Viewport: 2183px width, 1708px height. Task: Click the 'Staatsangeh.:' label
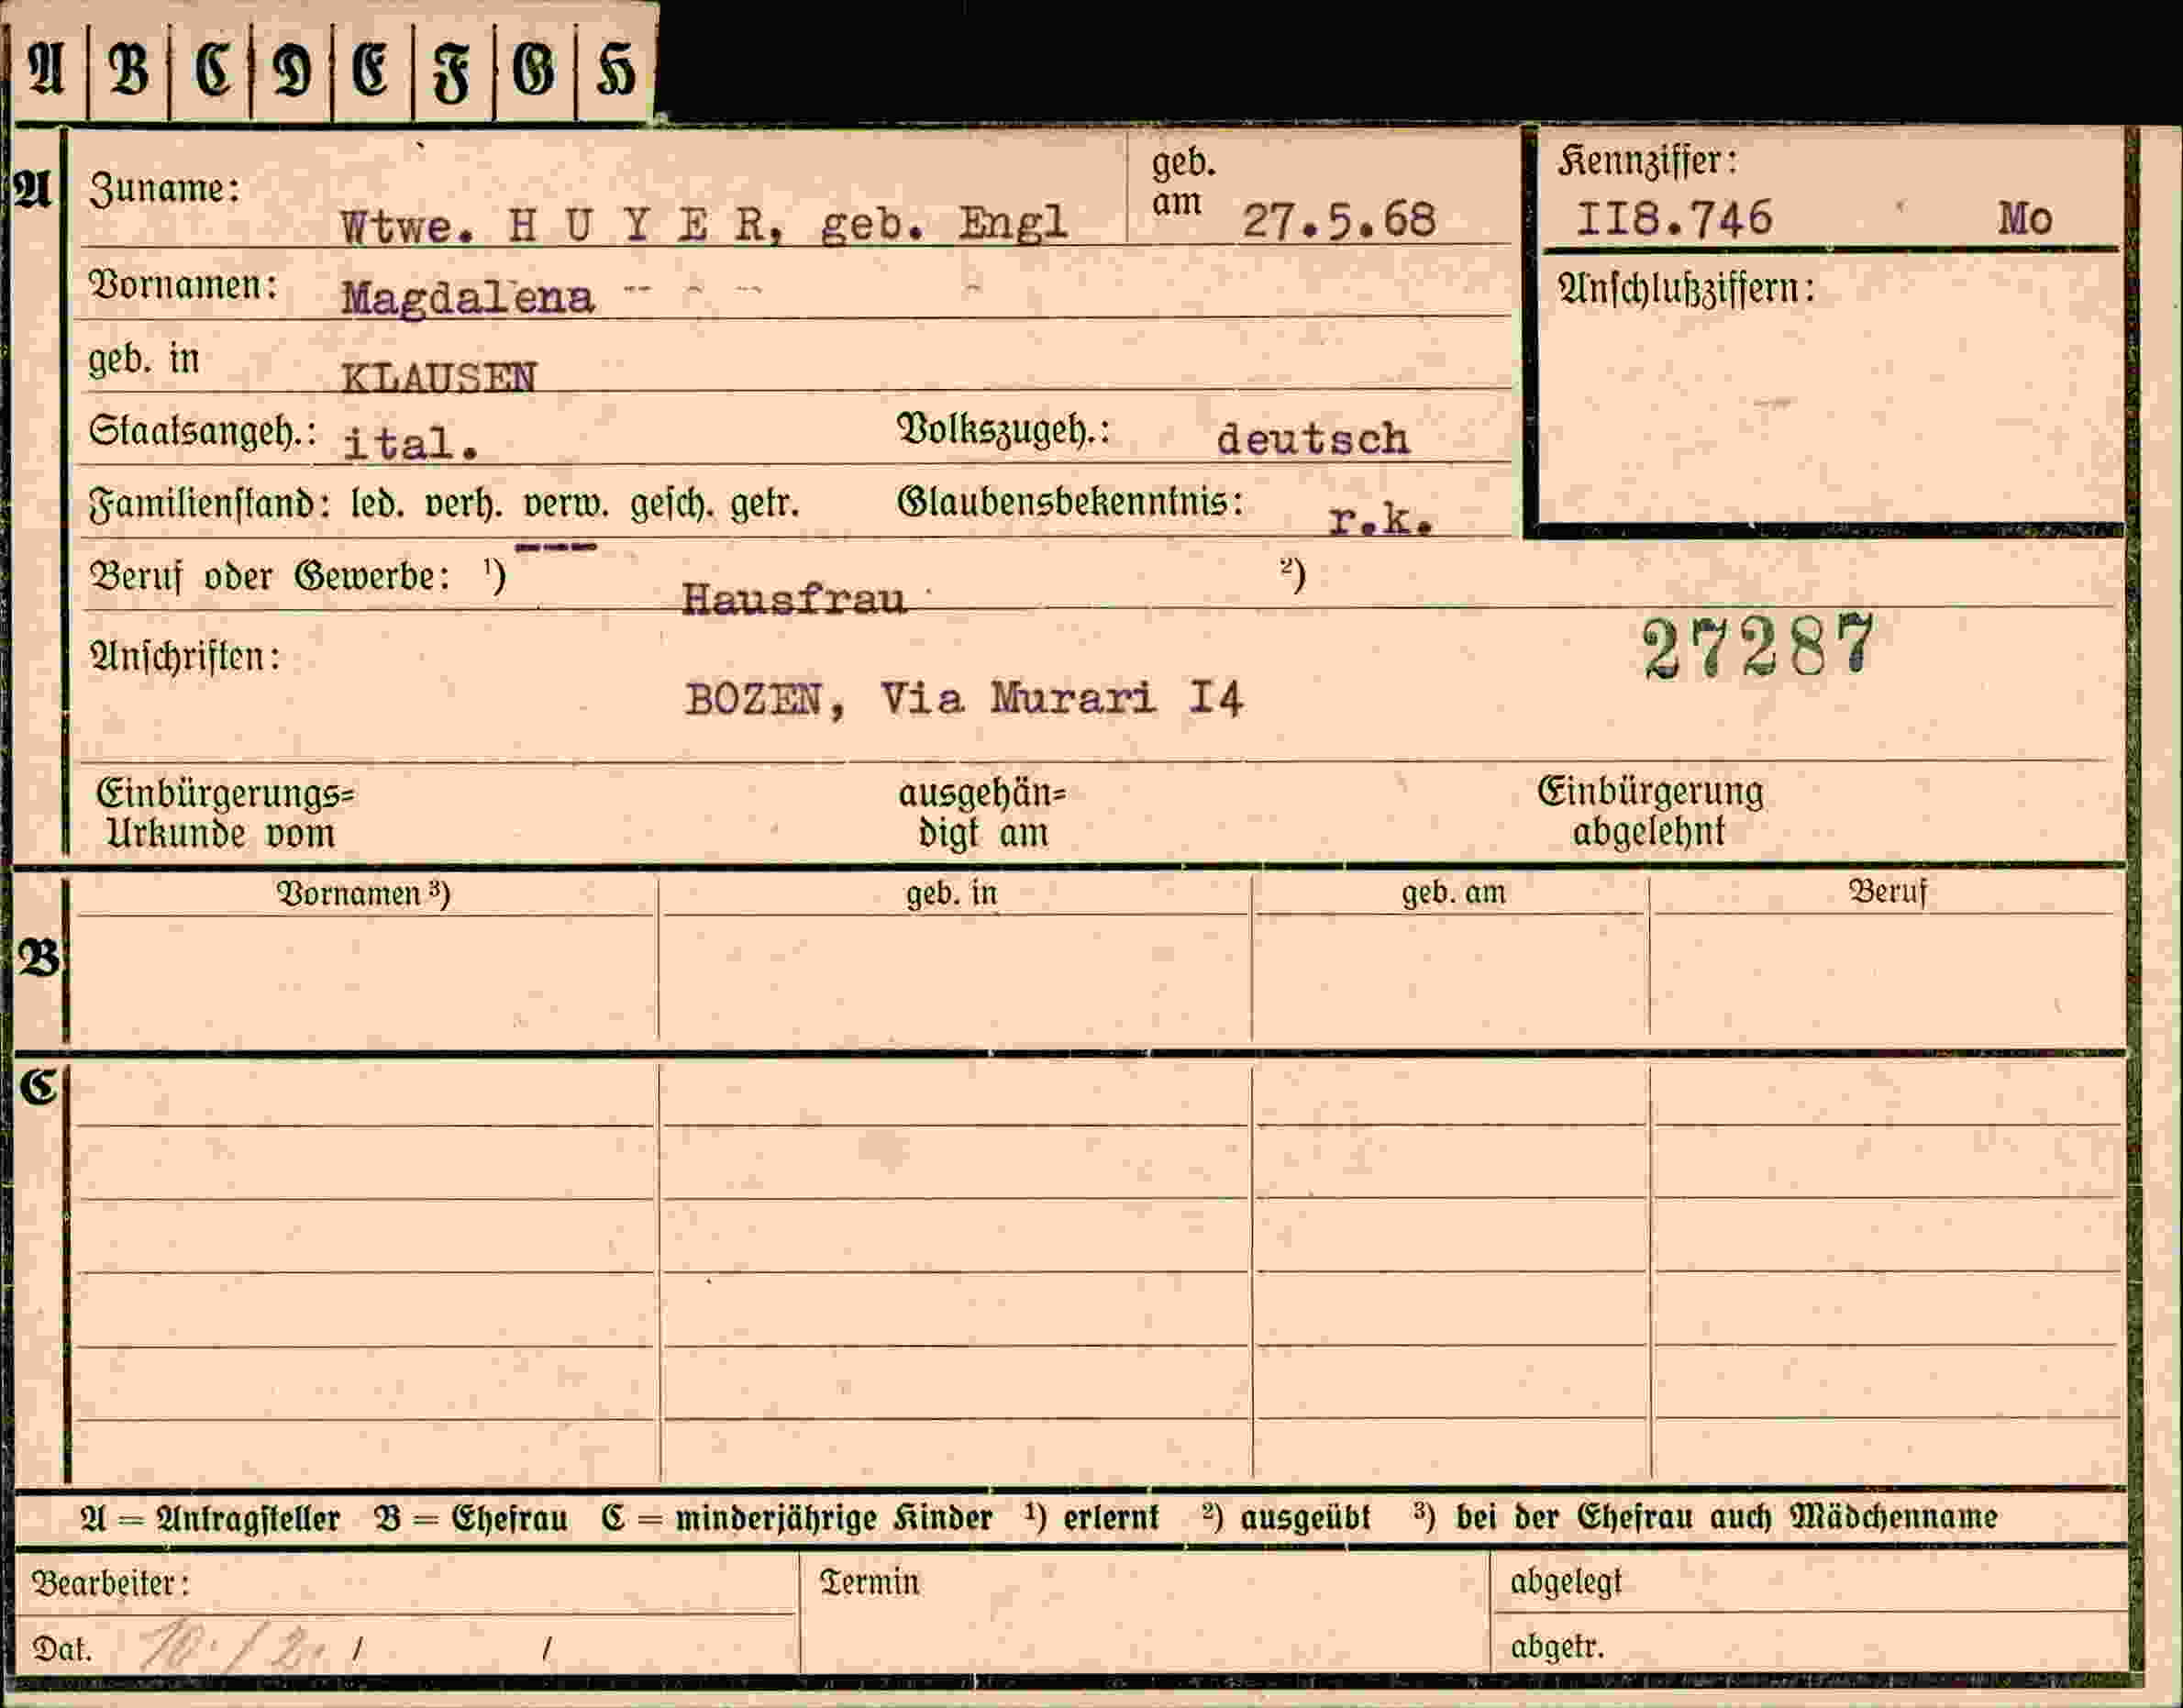click(203, 431)
